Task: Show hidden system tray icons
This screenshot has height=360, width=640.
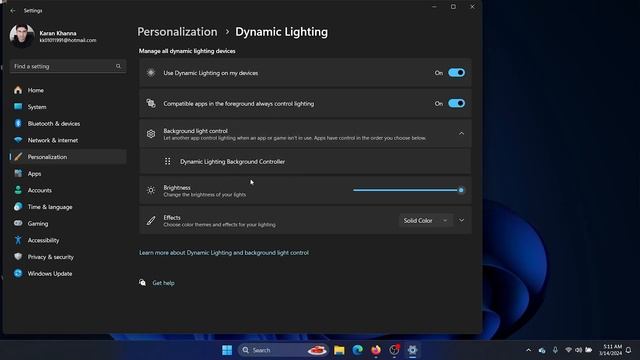Action: coord(529,350)
